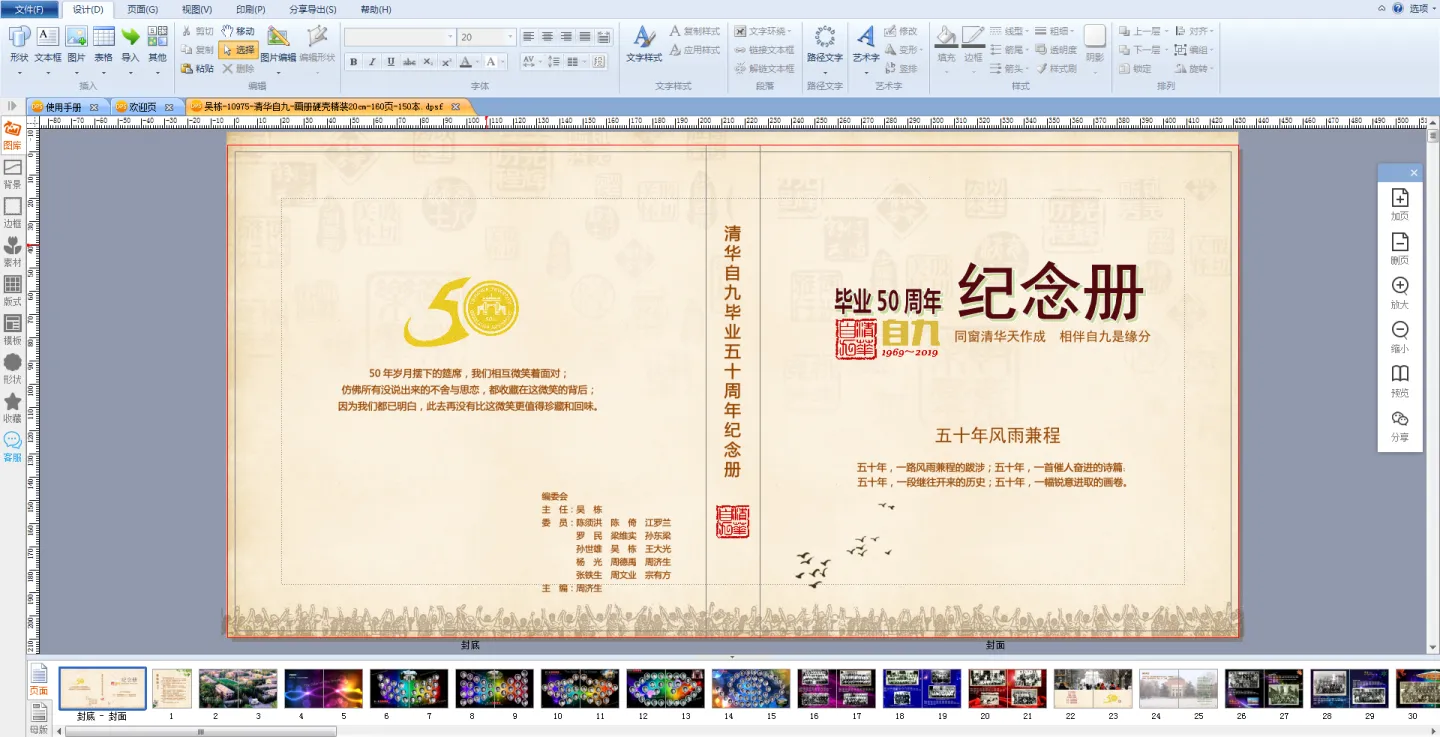The image size is (1440, 737).
Task: Switch to the 印刷(P) ribbon tab
Action: [251, 9]
